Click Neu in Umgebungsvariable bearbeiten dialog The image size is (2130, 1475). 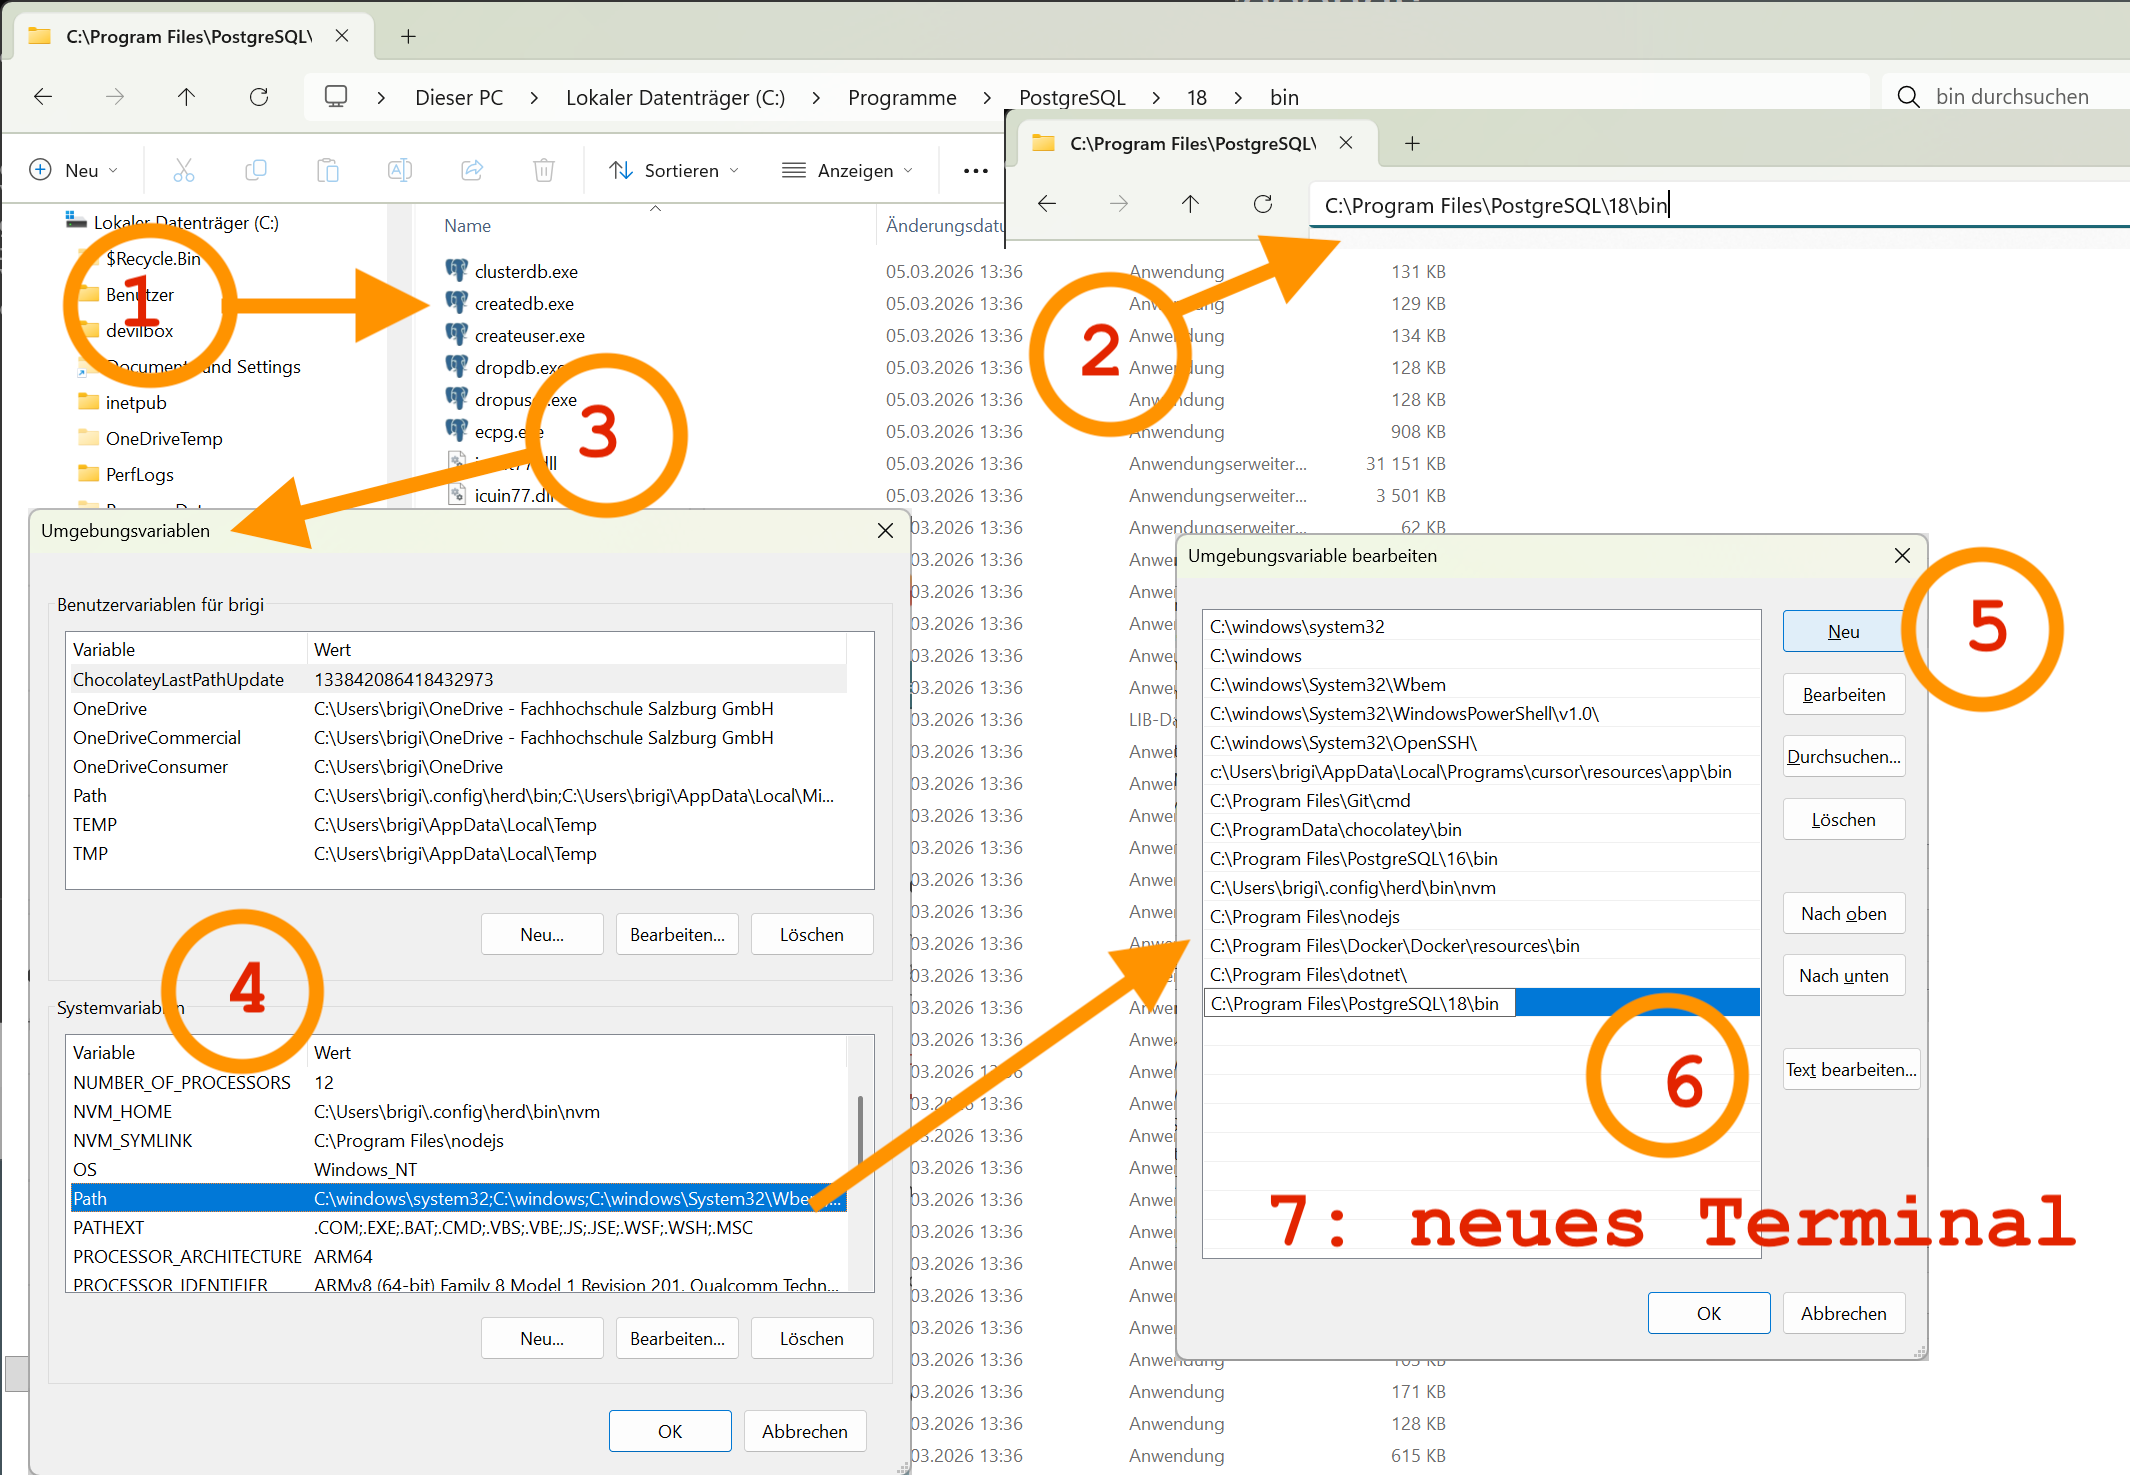pos(1842,632)
